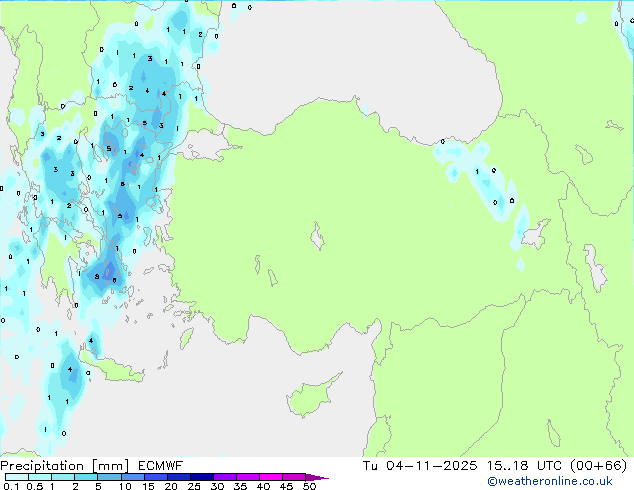The width and height of the screenshot is (634, 490).
Task: Pick the 35–40 mm violet legend swatch
Action: [x=247, y=477]
